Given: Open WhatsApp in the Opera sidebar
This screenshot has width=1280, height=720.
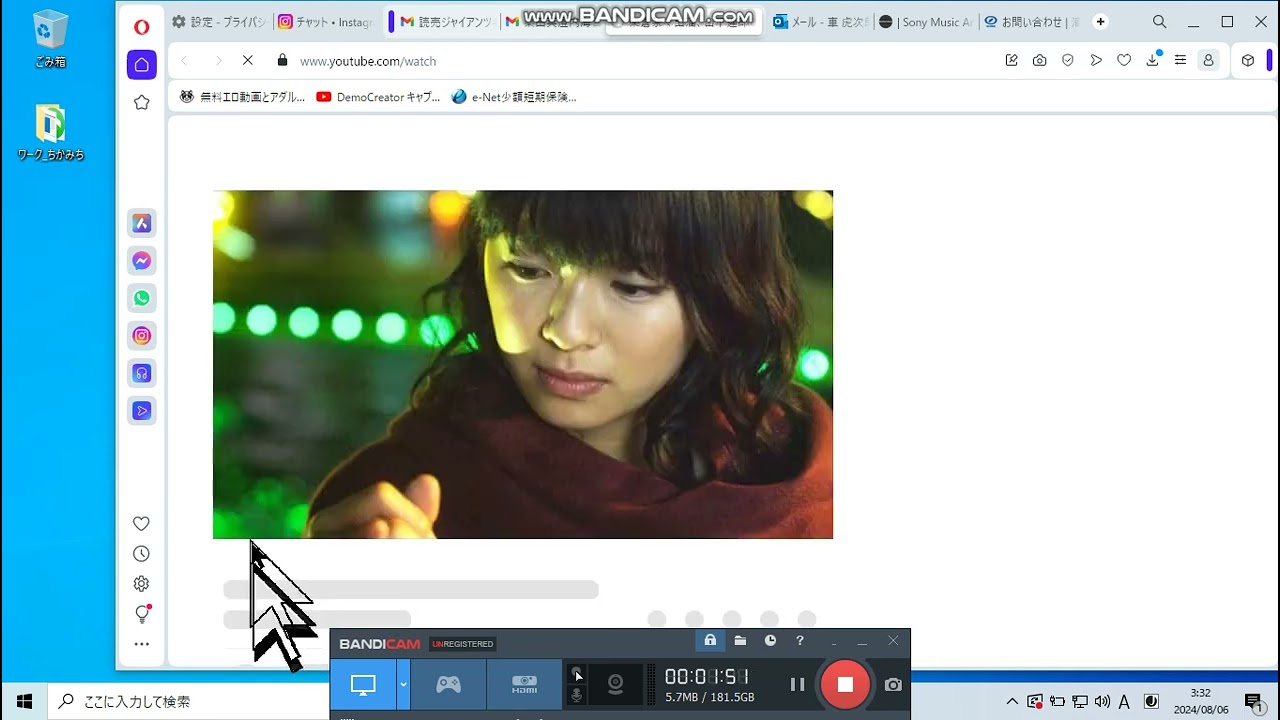Looking at the screenshot, I should click(142, 298).
